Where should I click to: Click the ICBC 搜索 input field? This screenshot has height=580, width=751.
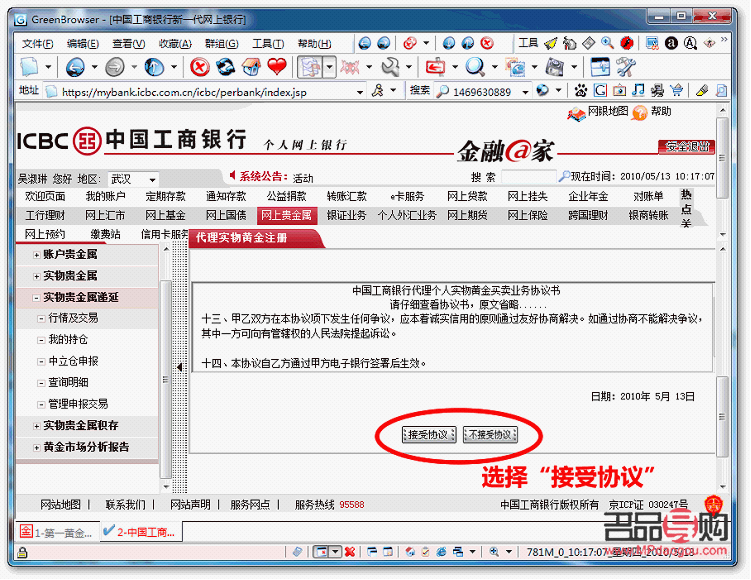pyautogui.click(x=528, y=177)
